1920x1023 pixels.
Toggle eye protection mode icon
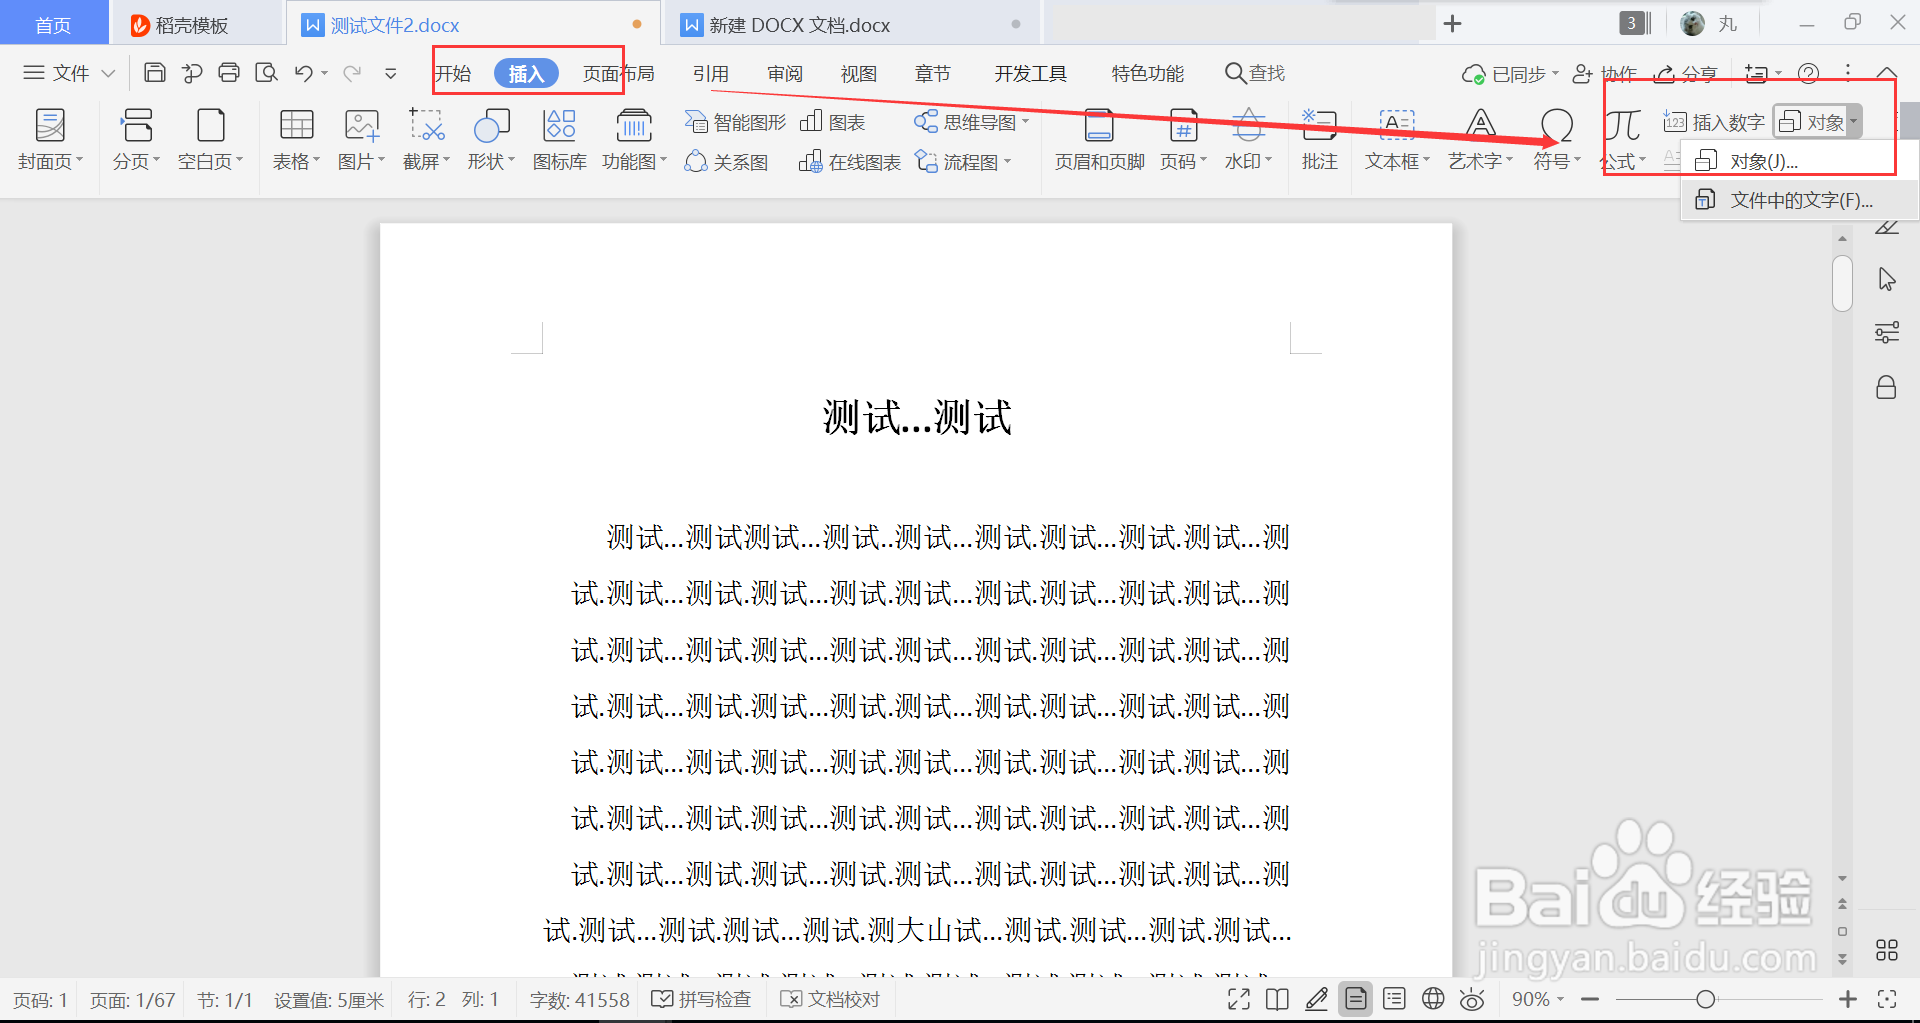click(x=1472, y=999)
